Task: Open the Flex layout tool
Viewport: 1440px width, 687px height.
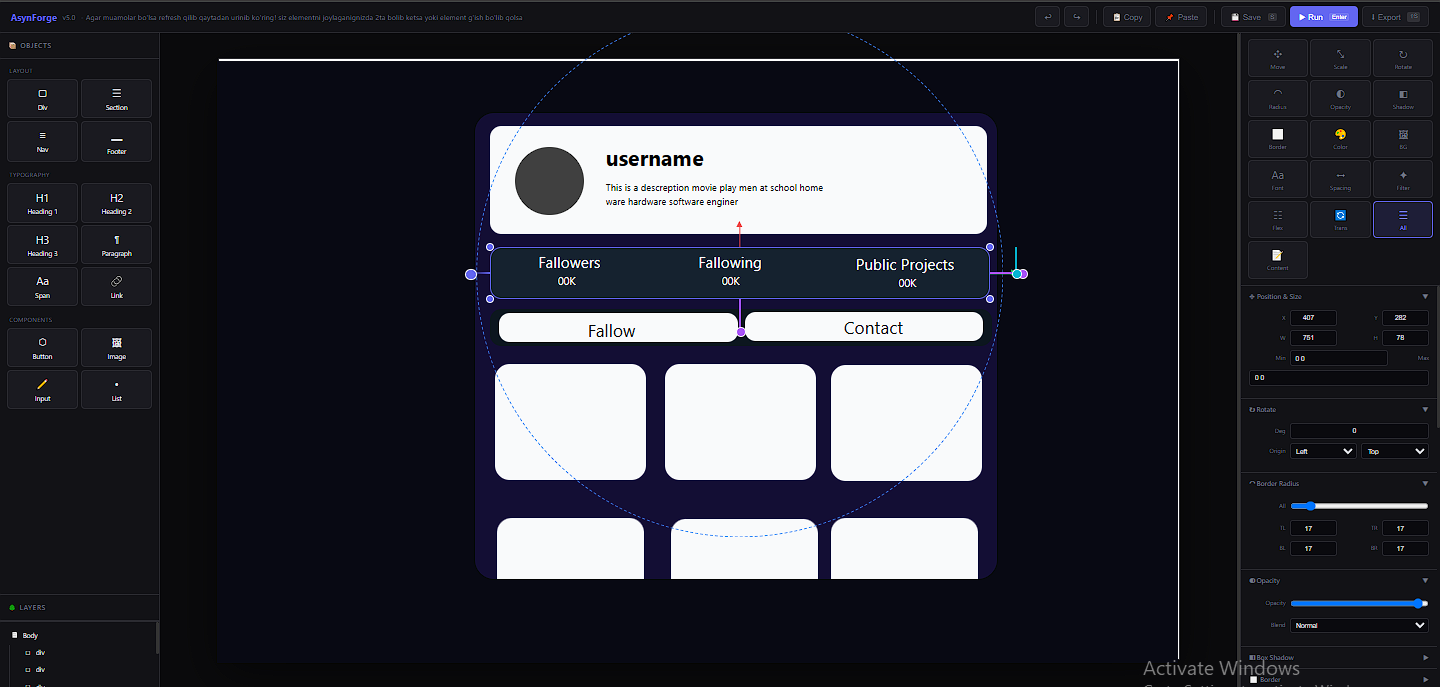Action: (x=1277, y=220)
